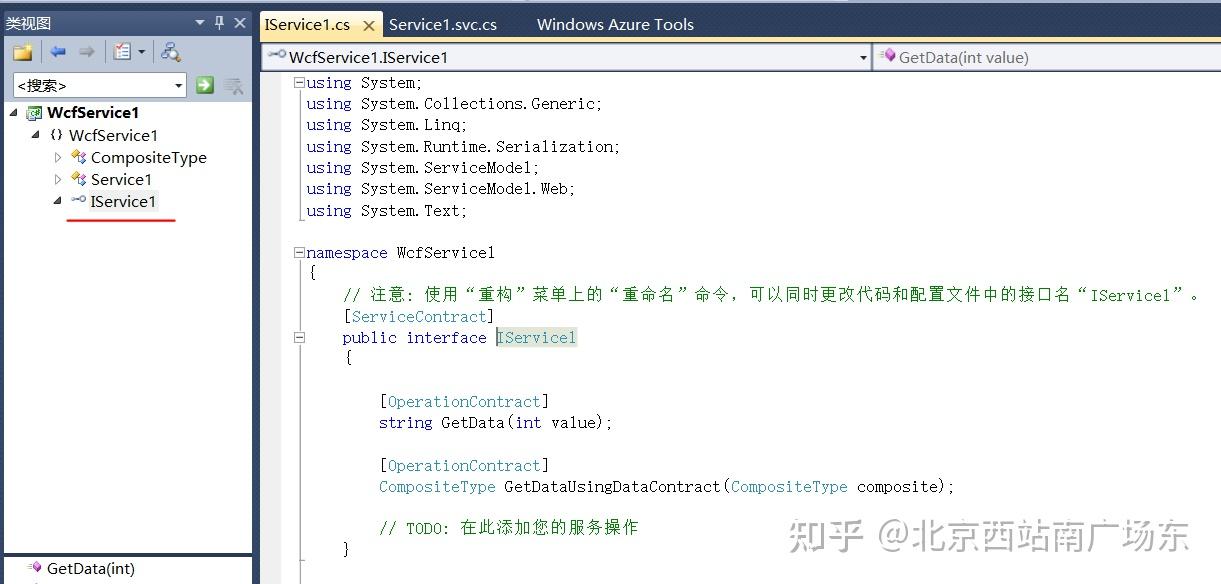Open the Class View Settings icon
The height and width of the screenshot is (584, 1221).
click(123, 52)
